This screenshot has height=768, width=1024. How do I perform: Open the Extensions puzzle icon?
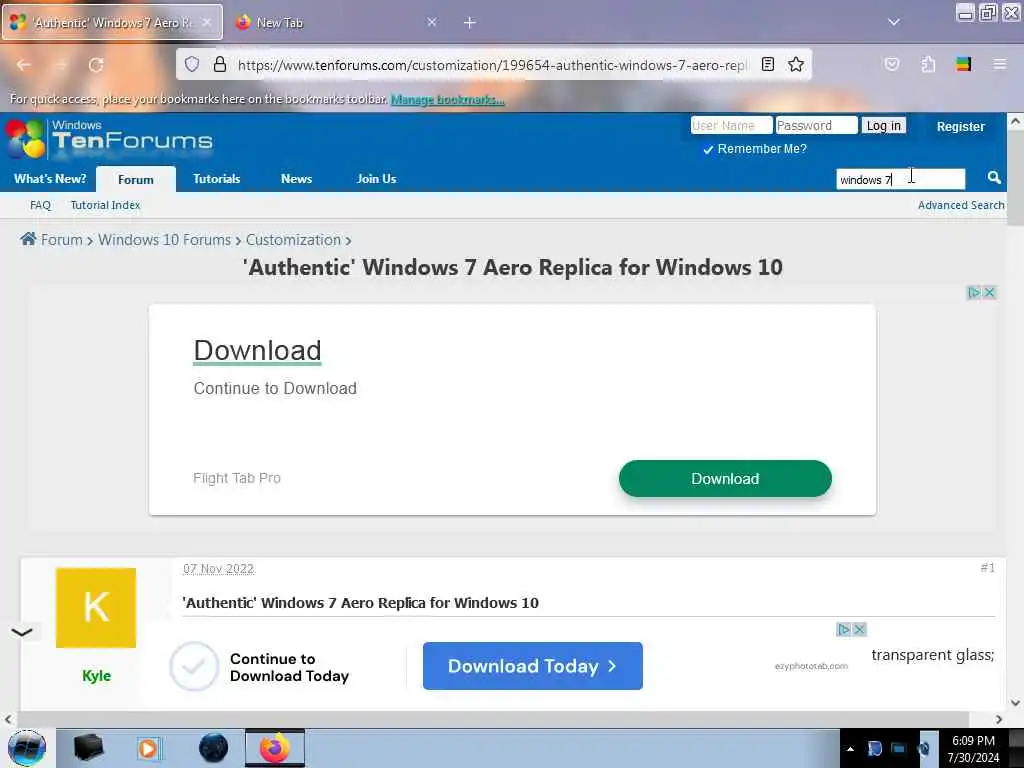[x=928, y=64]
